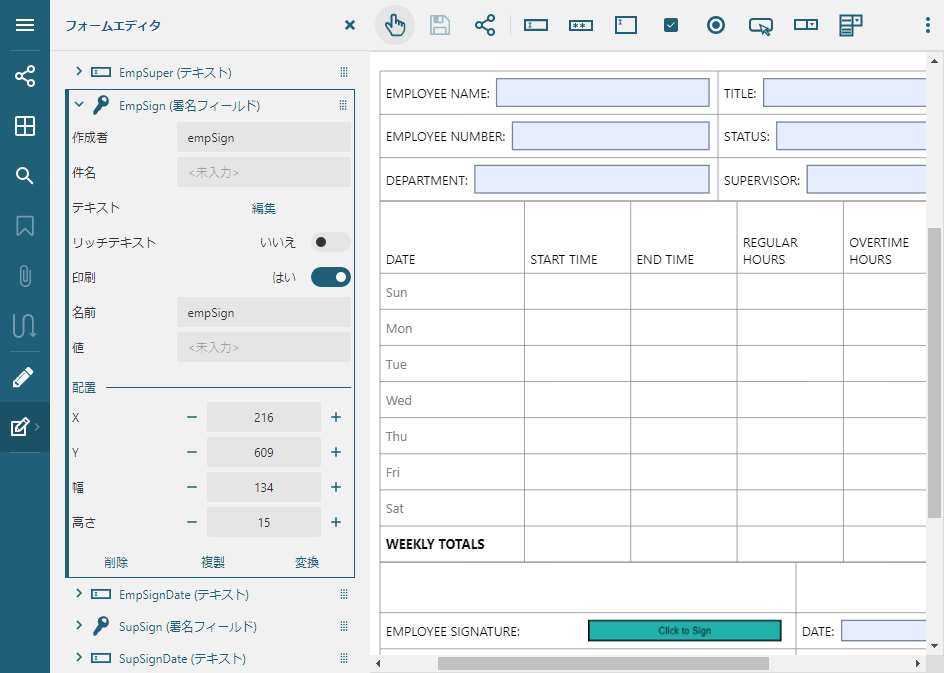Click the 名前 input field
The image size is (944, 673).
tap(264, 312)
